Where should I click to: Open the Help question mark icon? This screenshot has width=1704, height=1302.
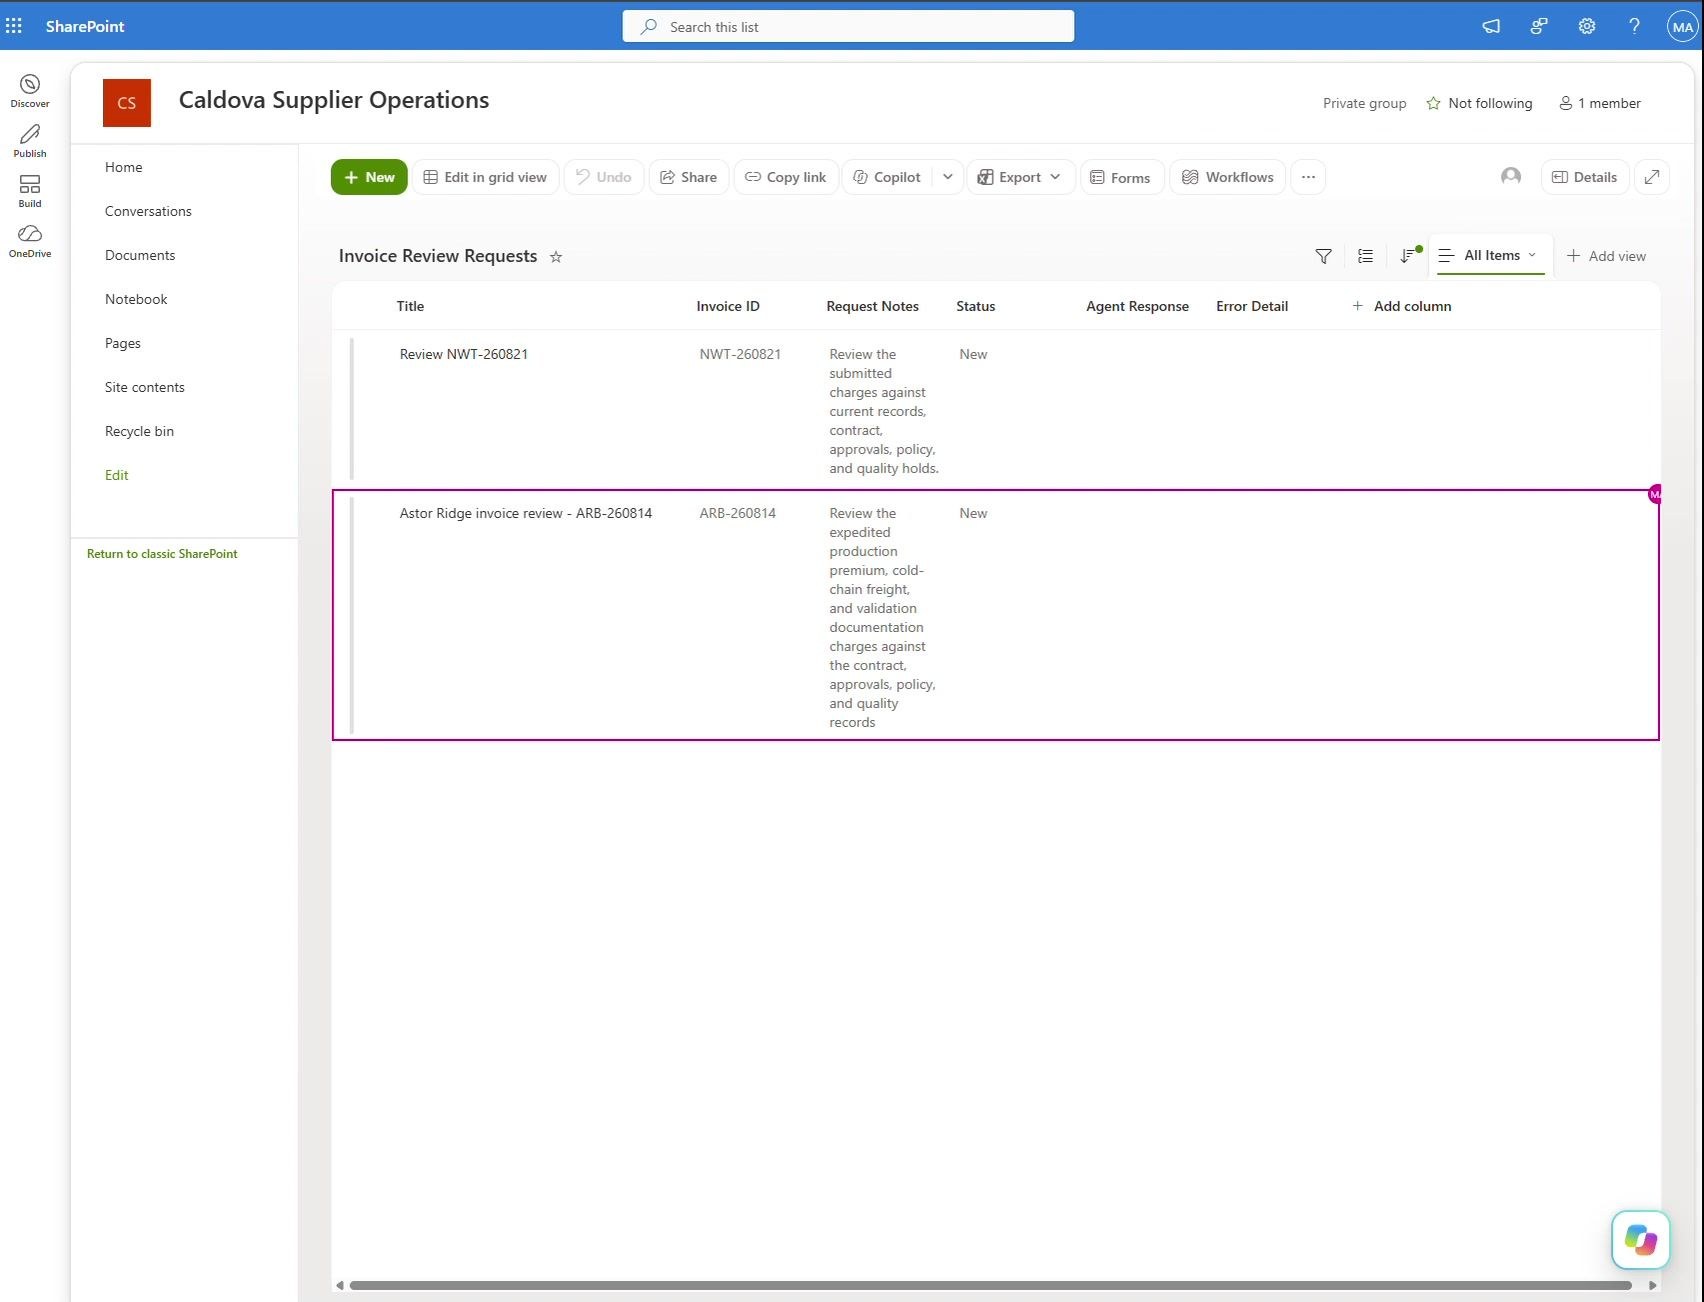click(x=1634, y=26)
